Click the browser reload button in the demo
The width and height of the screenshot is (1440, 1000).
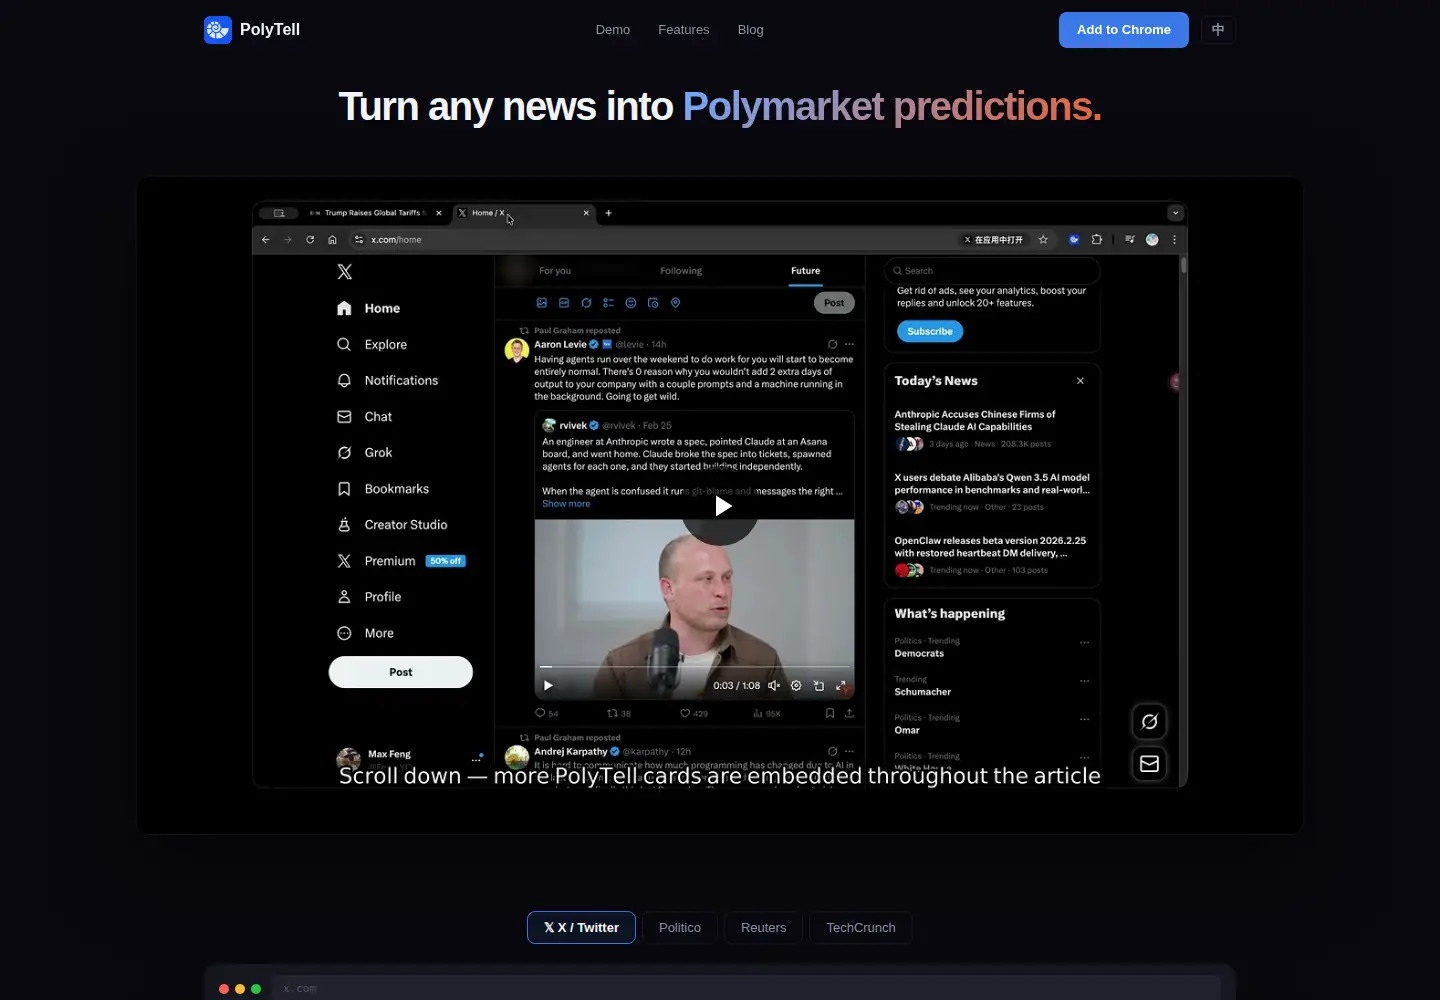(x=310, y=240)
